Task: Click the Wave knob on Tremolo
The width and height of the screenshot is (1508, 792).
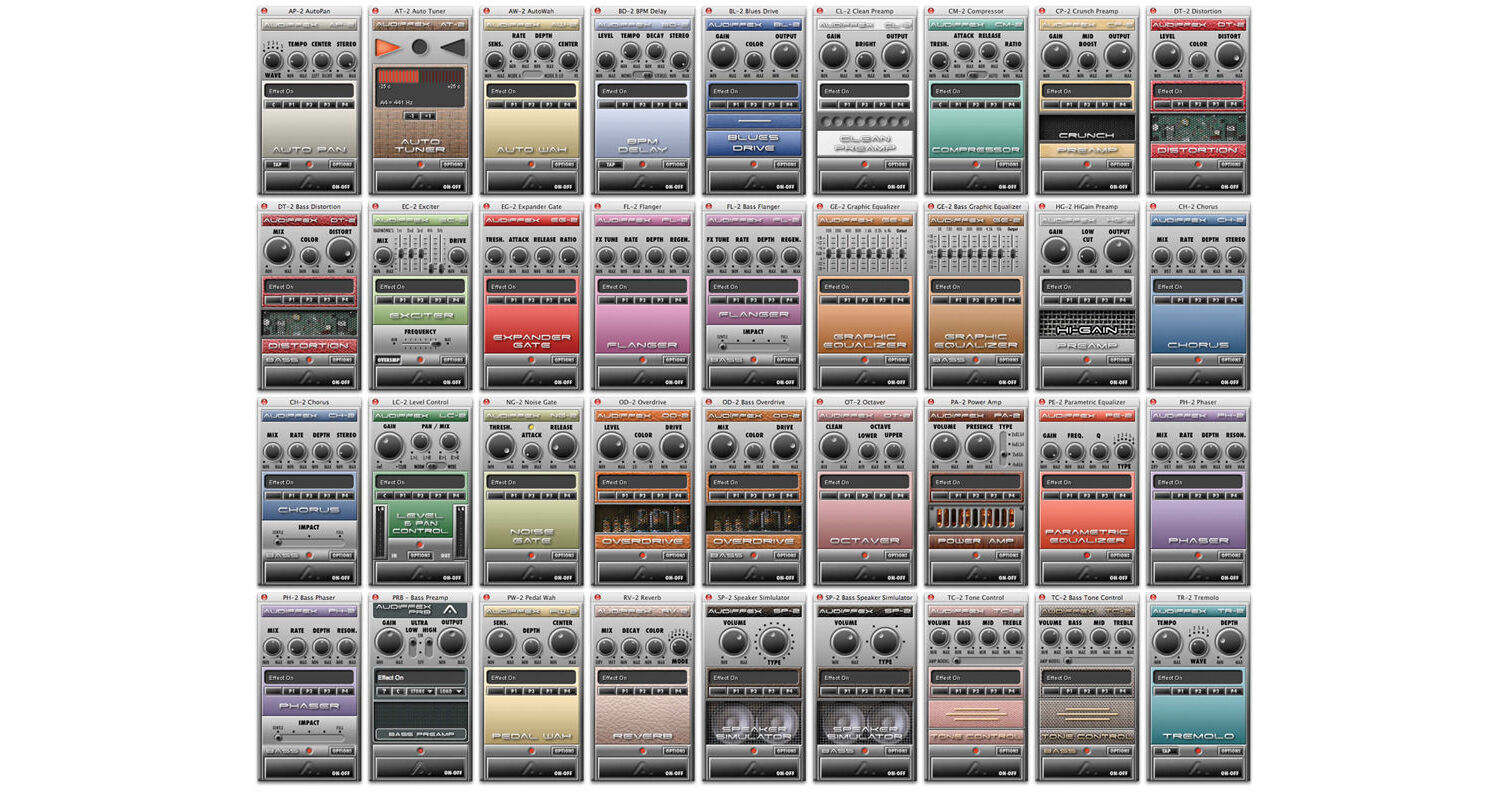Action: (x=1198, y=646)
